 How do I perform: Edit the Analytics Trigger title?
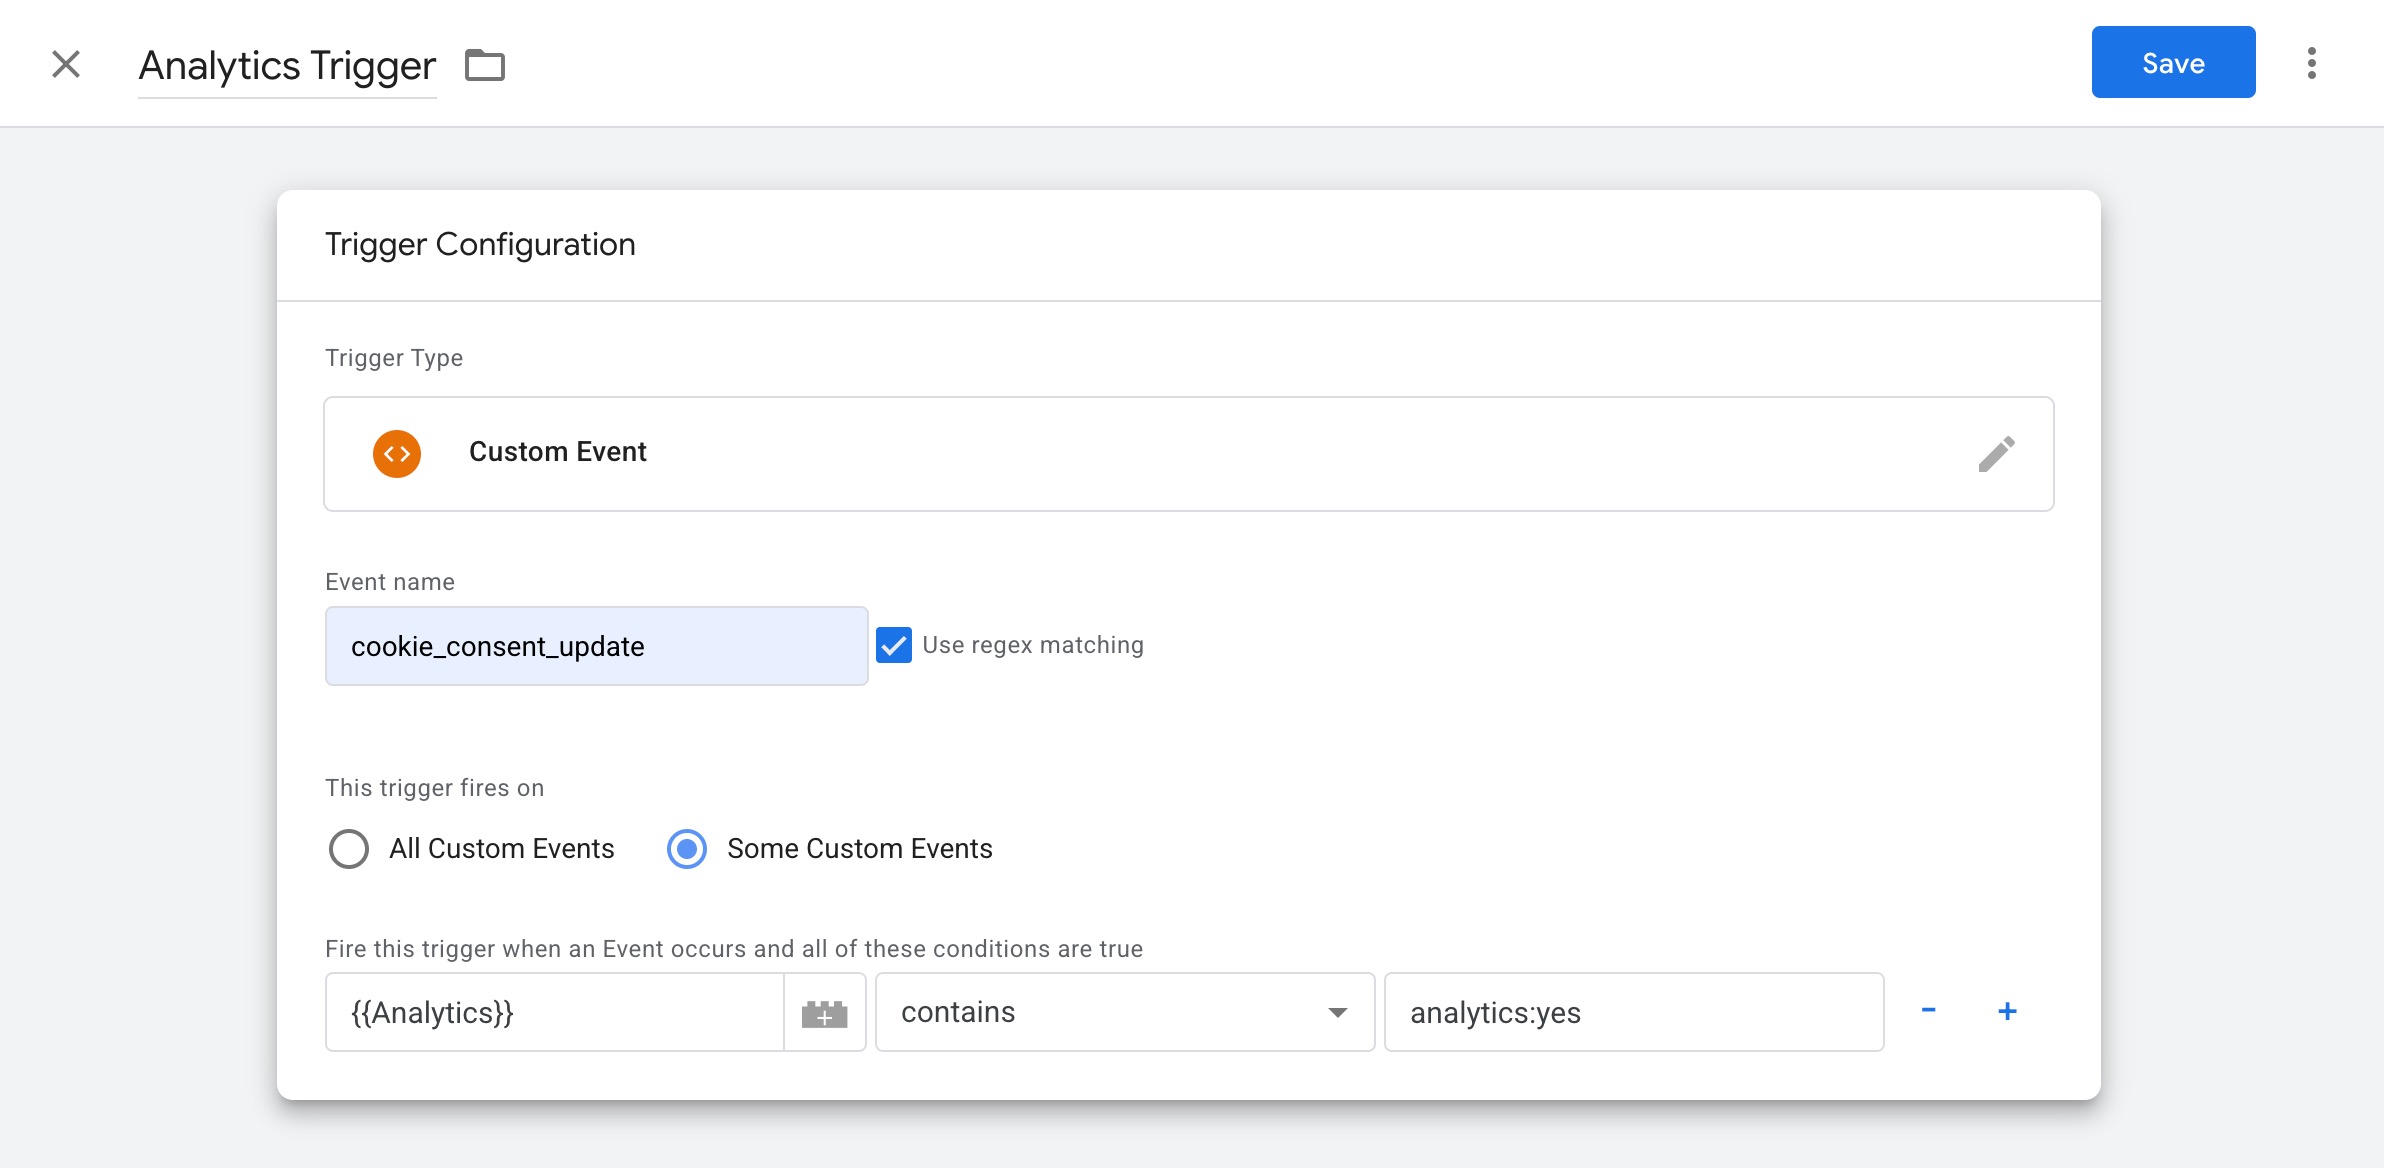pyautogui.click(x=287, y=66)
